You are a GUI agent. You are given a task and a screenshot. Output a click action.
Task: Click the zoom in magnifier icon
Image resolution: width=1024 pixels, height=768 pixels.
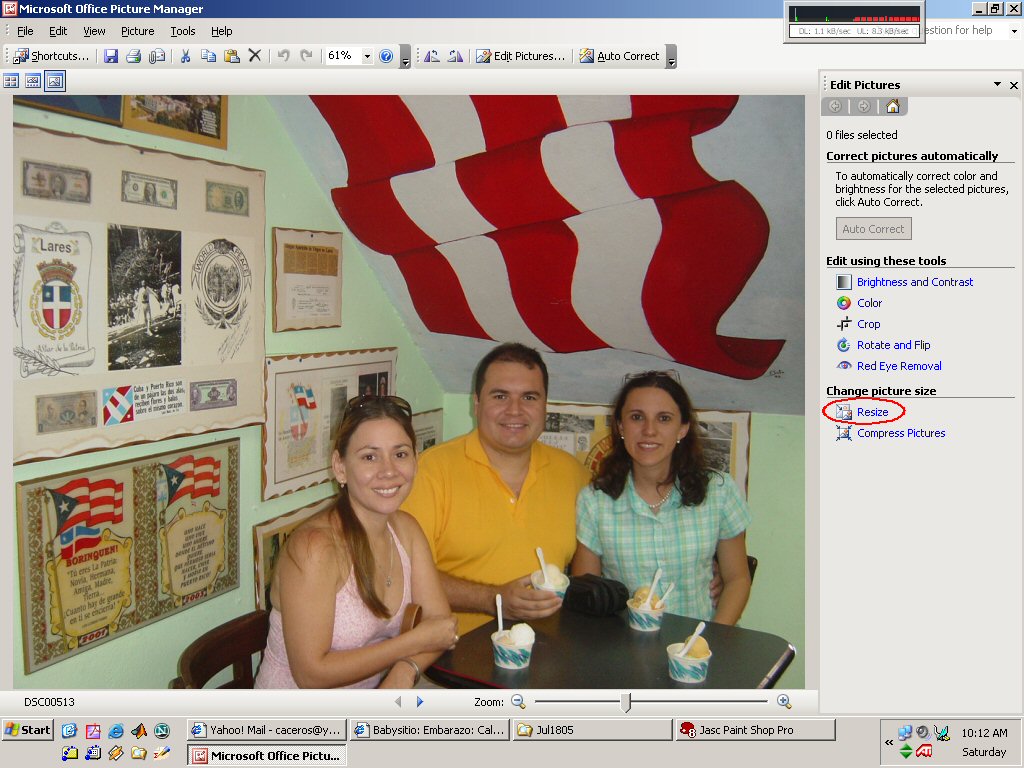pyautogui.click(x=784, y=702)
